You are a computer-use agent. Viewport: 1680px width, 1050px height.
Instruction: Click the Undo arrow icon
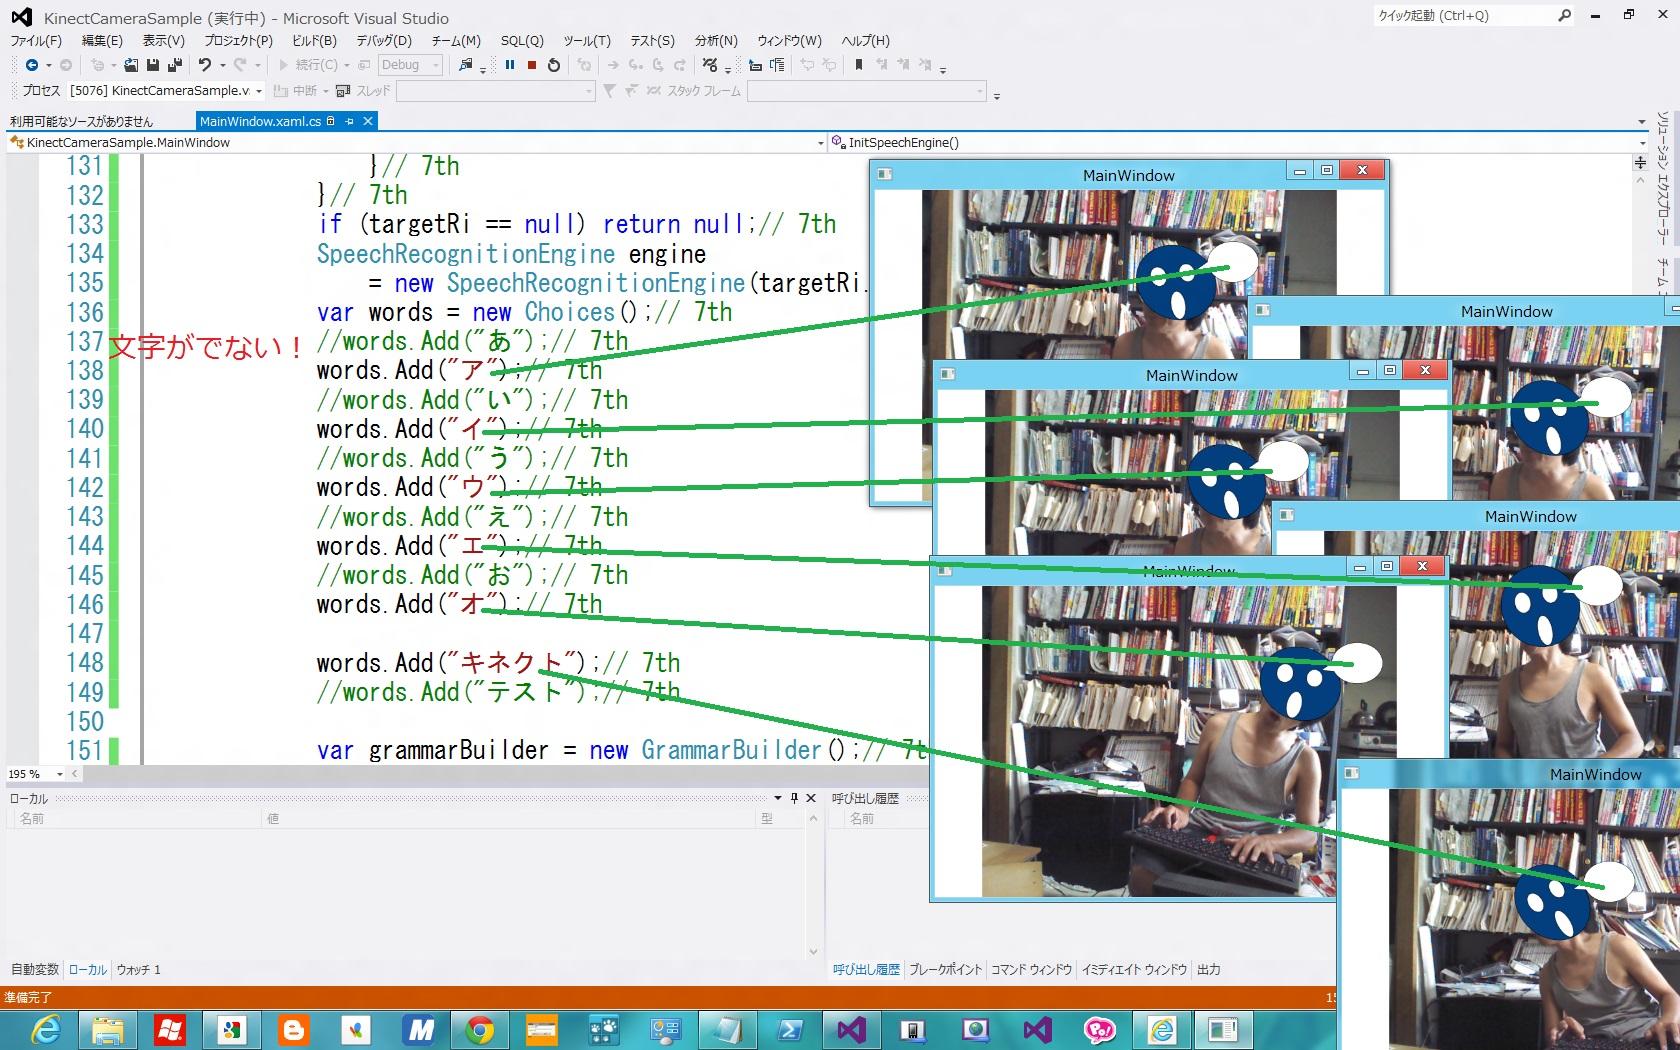pyautogui.click(x=204, y=65)
